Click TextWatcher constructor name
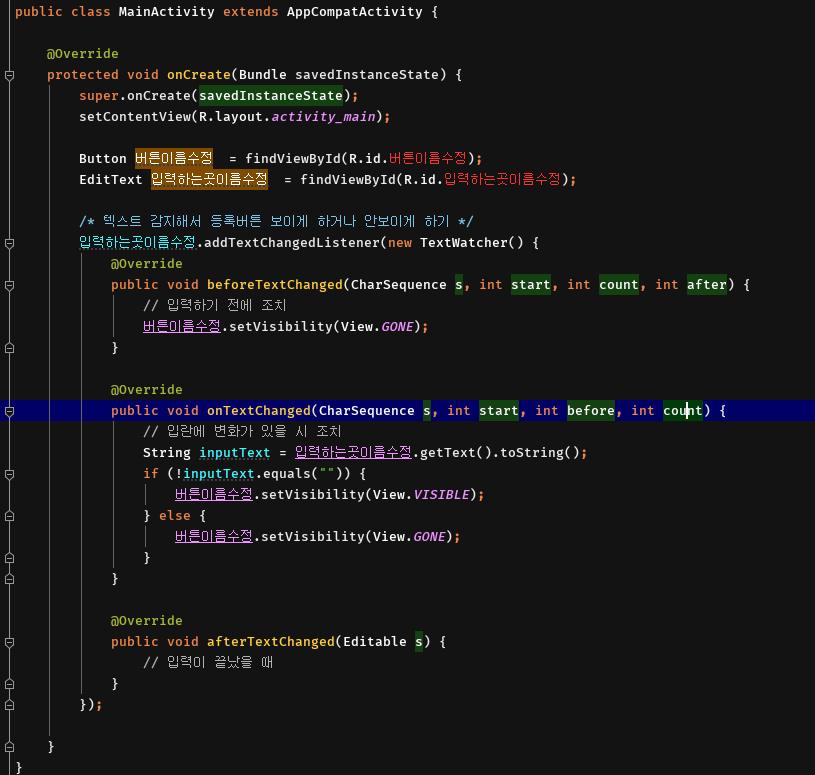 (x=464, y=243)
